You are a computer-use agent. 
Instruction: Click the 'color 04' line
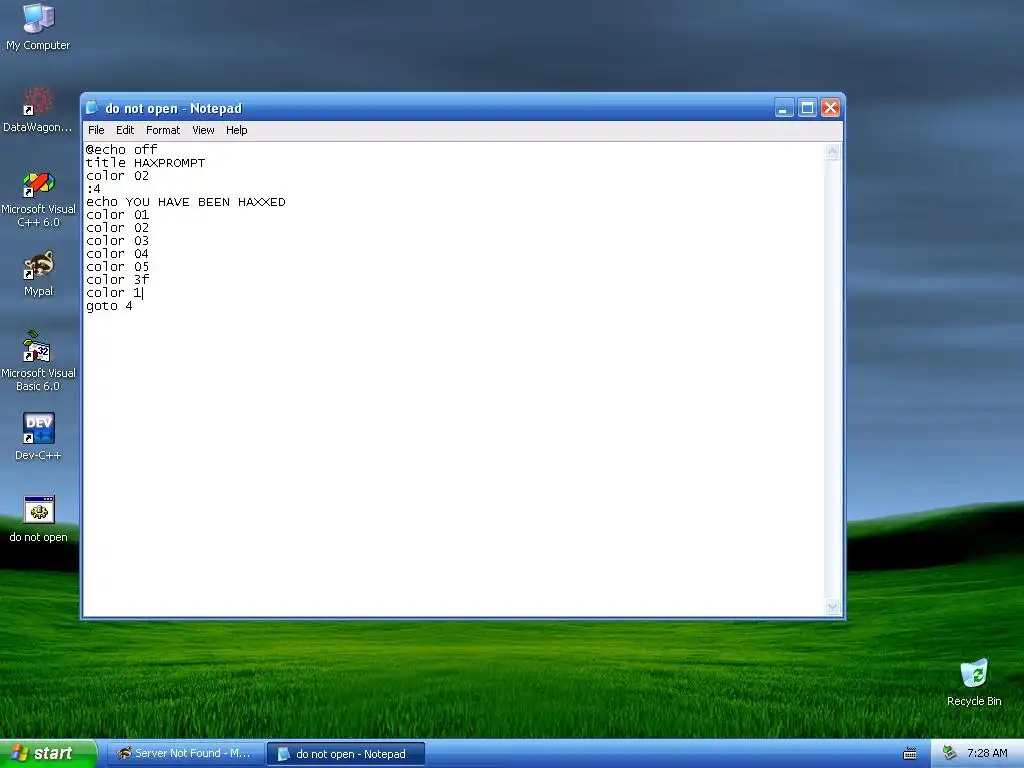pyautogui.click(x=118, y=254)
